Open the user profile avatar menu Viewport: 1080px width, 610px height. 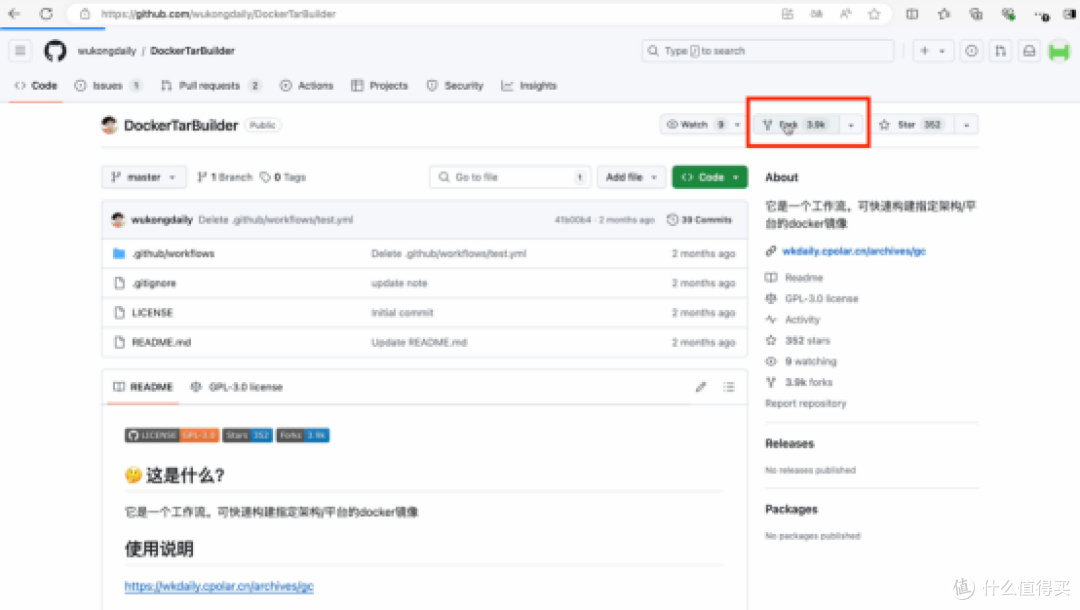(1058, 51)
